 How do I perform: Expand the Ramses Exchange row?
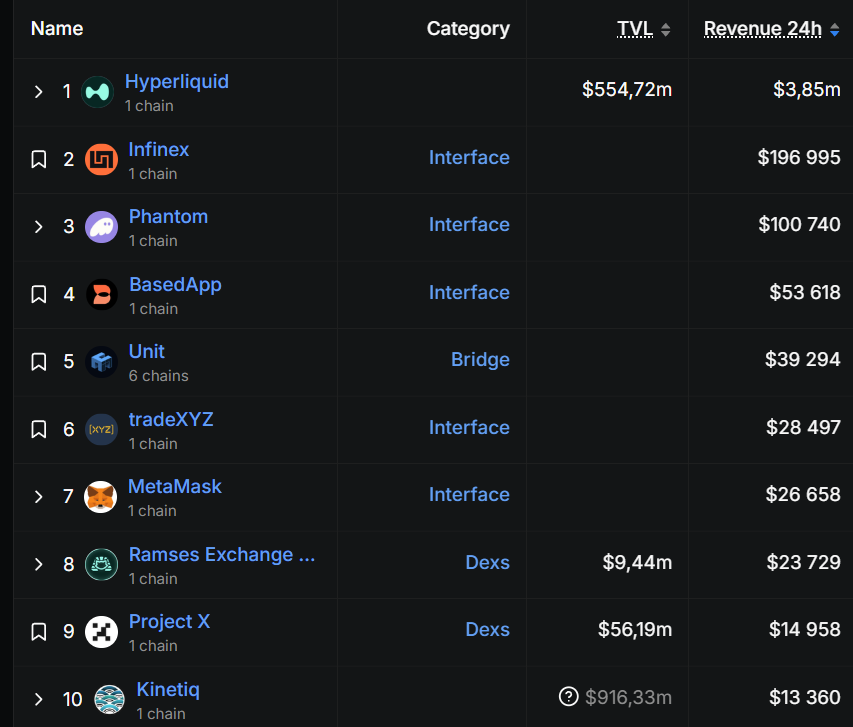39,564
